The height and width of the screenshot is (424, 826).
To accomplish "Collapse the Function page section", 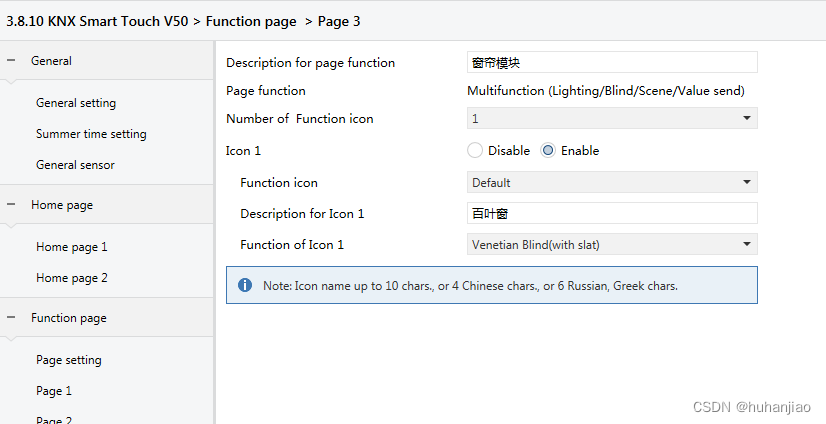I will point(11,318).
